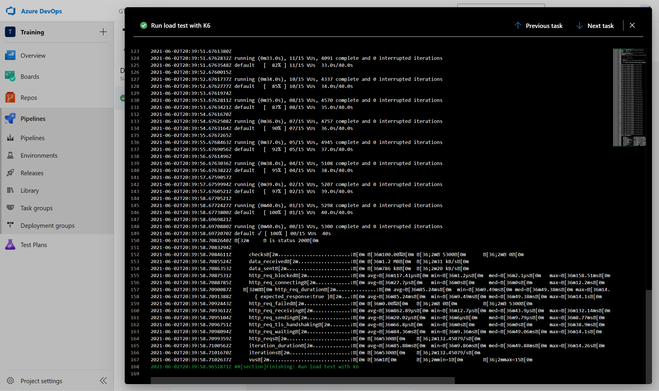Viewport: 659px width, 391px height.
Task: Open the Boards icon in sidebar
Action: click(10, 76)
